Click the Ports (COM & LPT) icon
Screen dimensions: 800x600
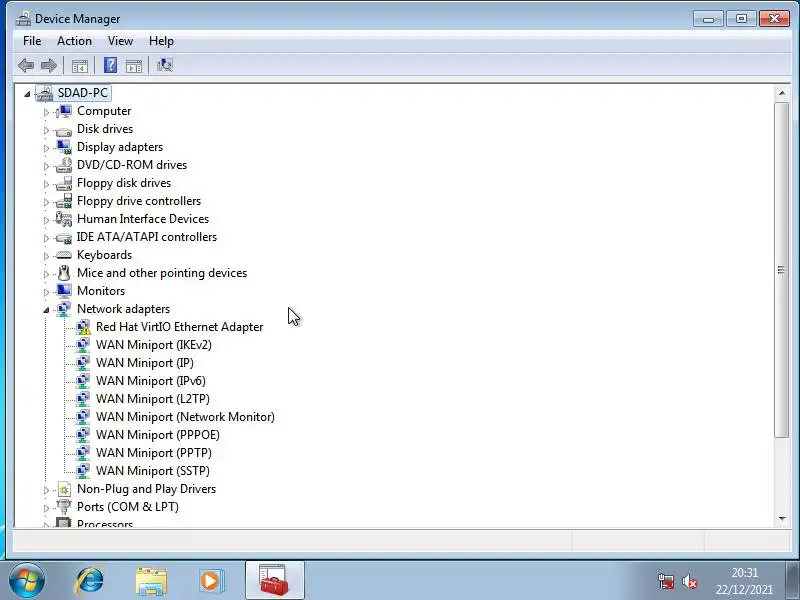tap(64, 507)
